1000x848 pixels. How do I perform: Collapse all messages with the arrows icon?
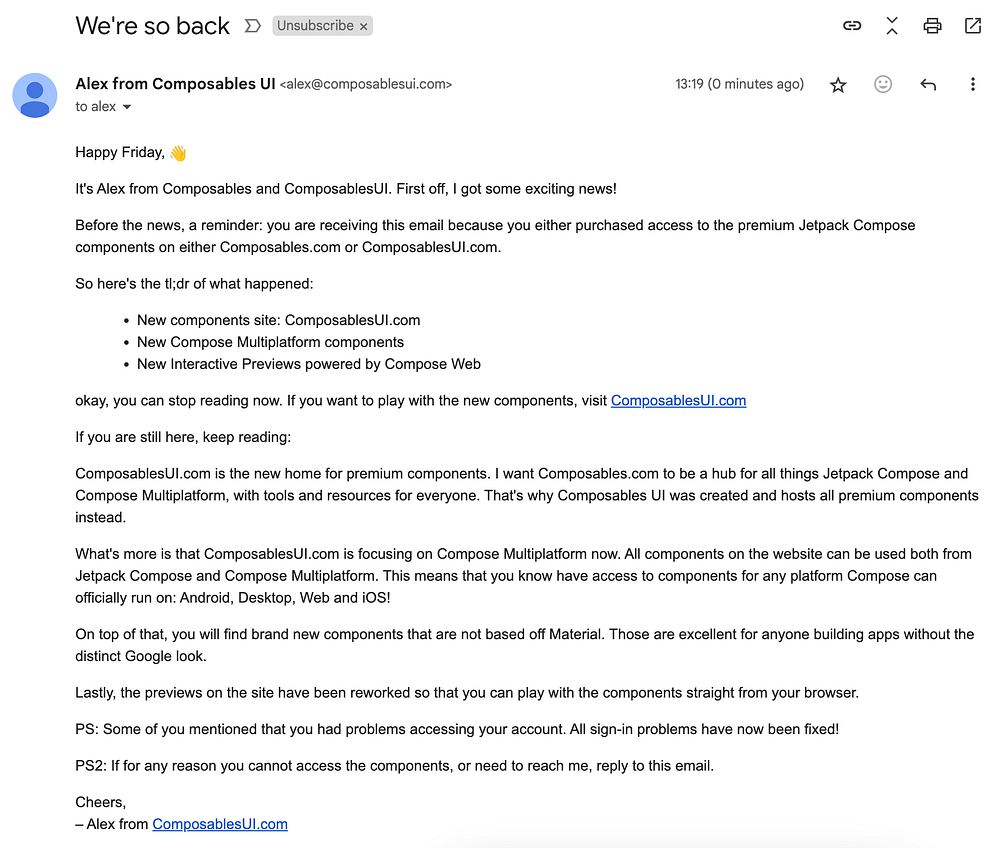(892, 26)
